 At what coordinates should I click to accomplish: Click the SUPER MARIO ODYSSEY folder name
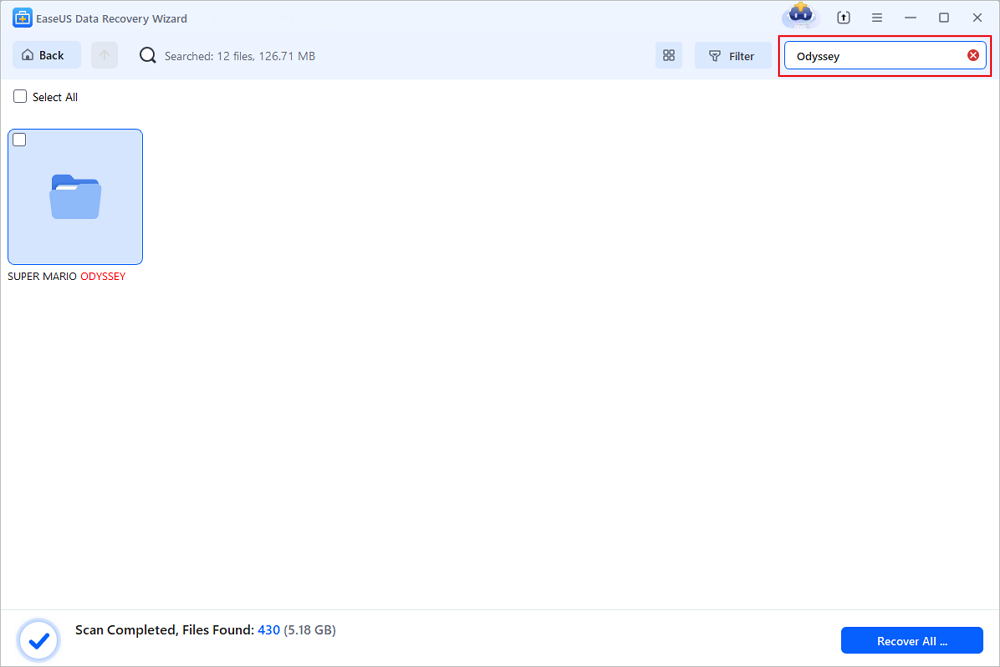pyautogui.click(x=66, y=276)
